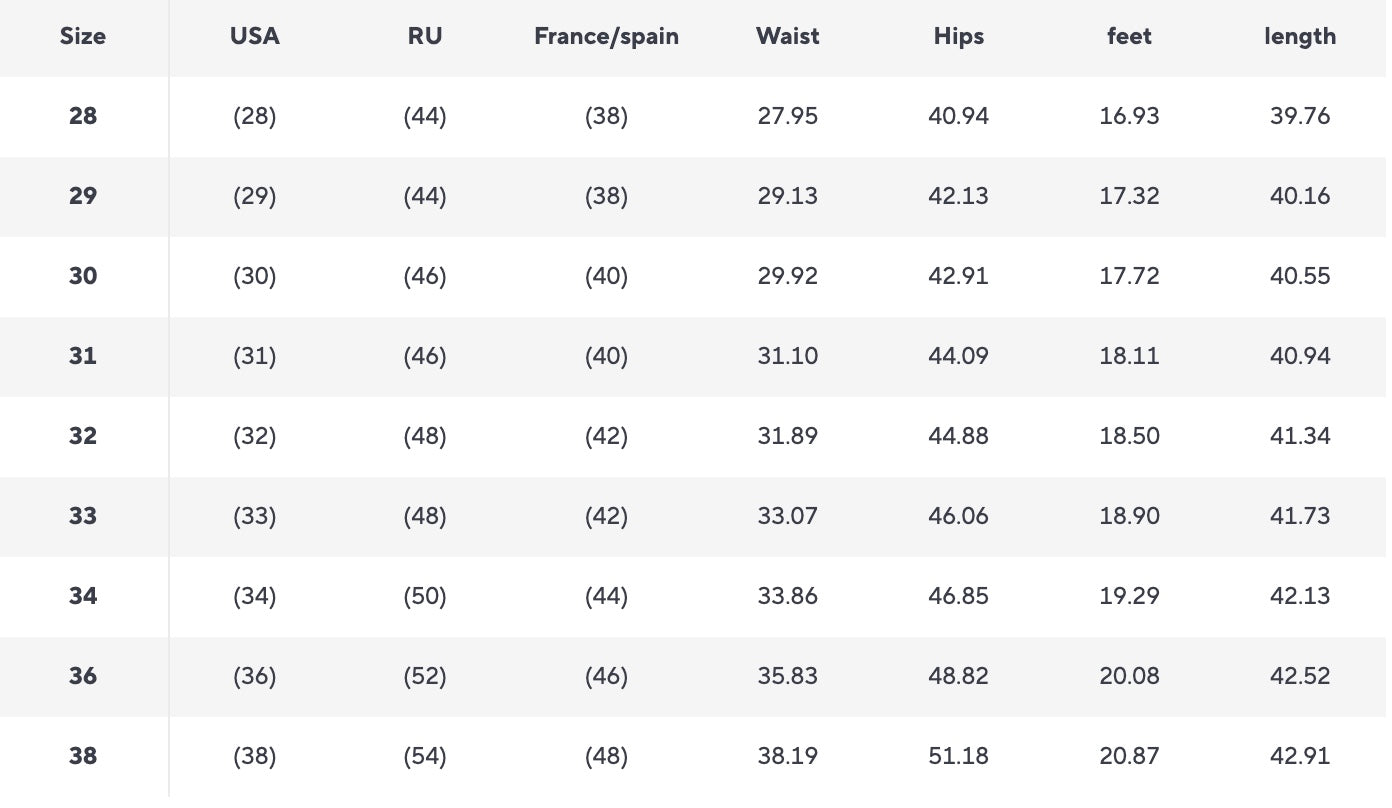Click the Hips column header
Viewport: 1392px width, 808px height.
tap(958, 37)
